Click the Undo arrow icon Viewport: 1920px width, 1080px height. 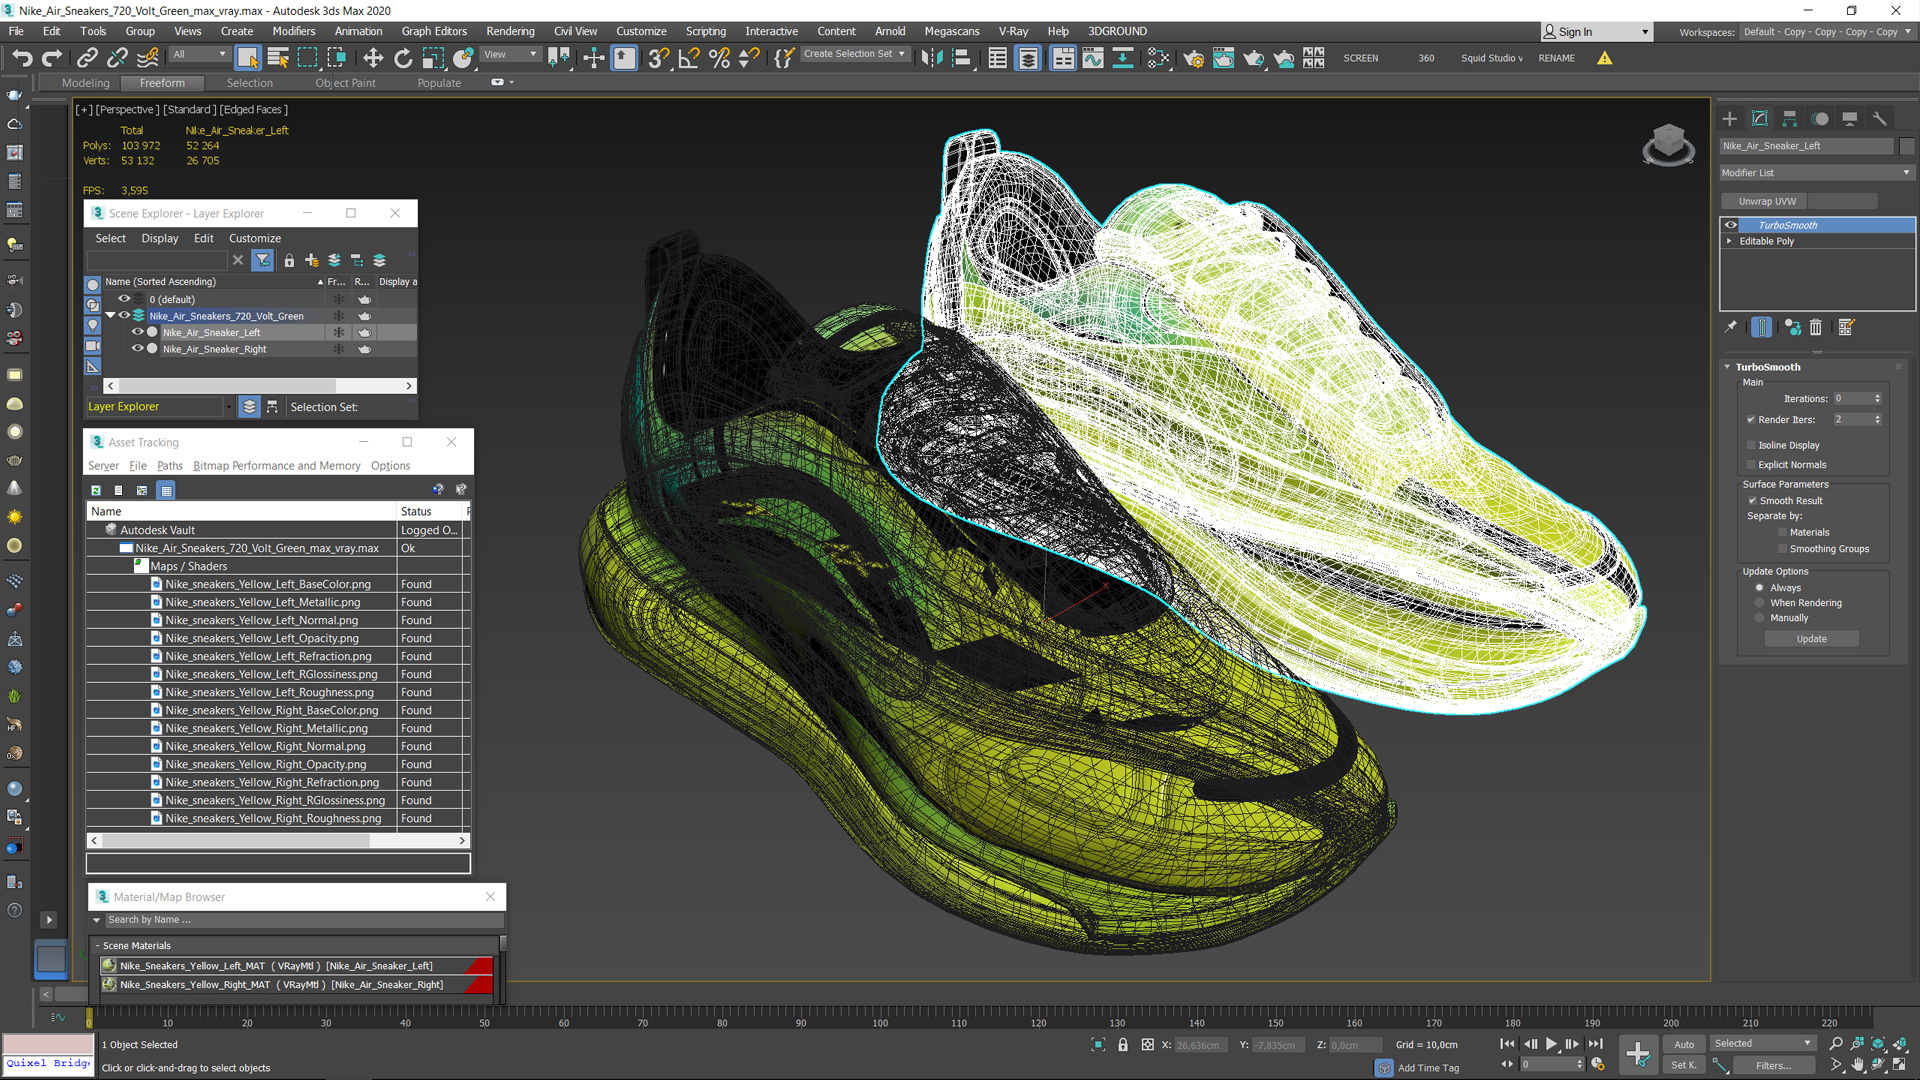[22, 58]
